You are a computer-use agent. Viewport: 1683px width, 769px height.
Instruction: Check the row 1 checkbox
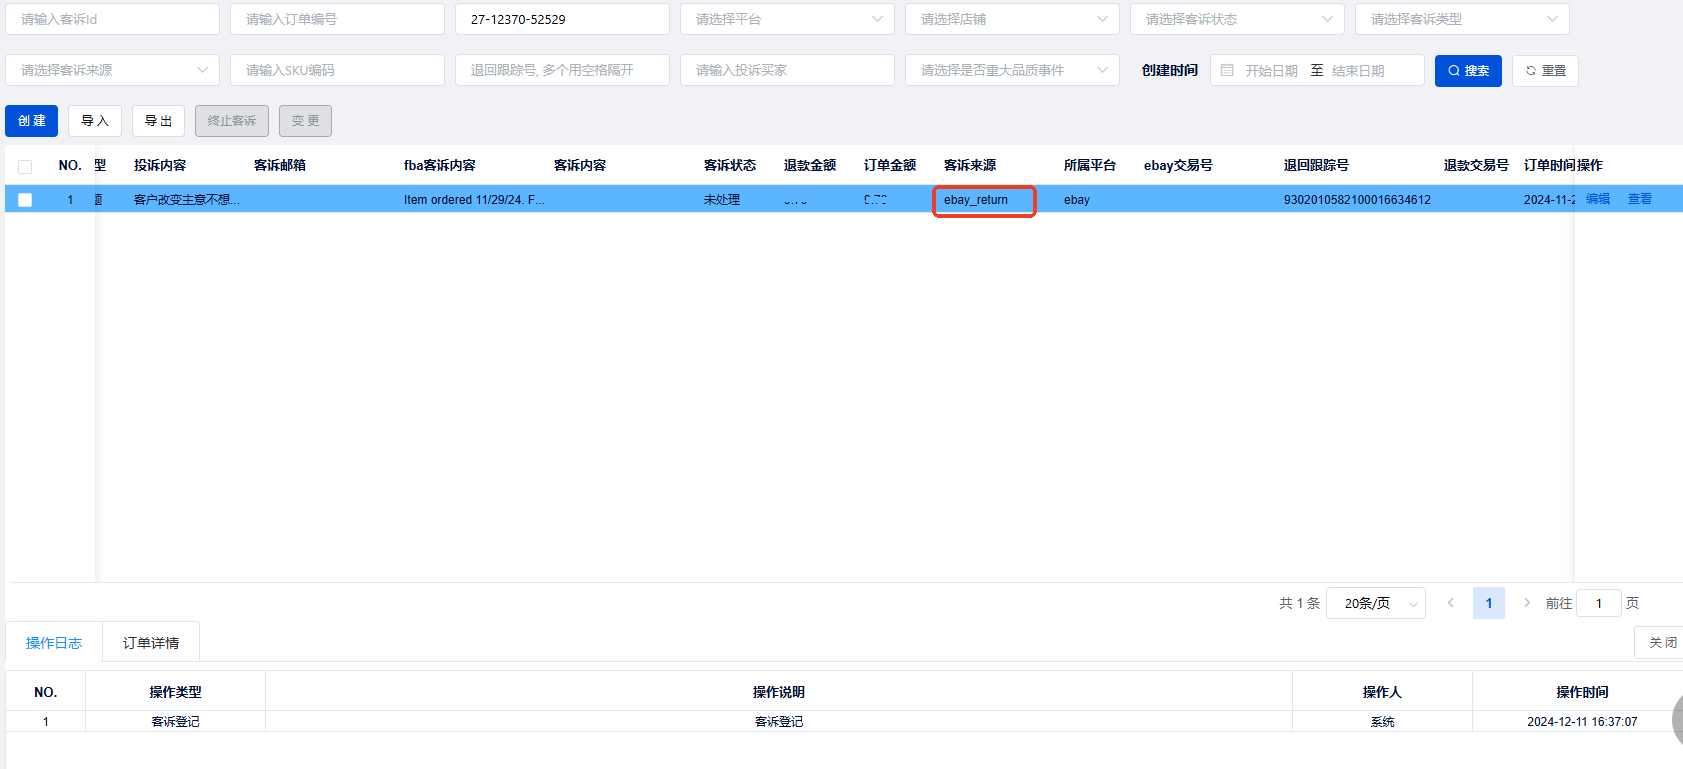(x=25, y=200)
